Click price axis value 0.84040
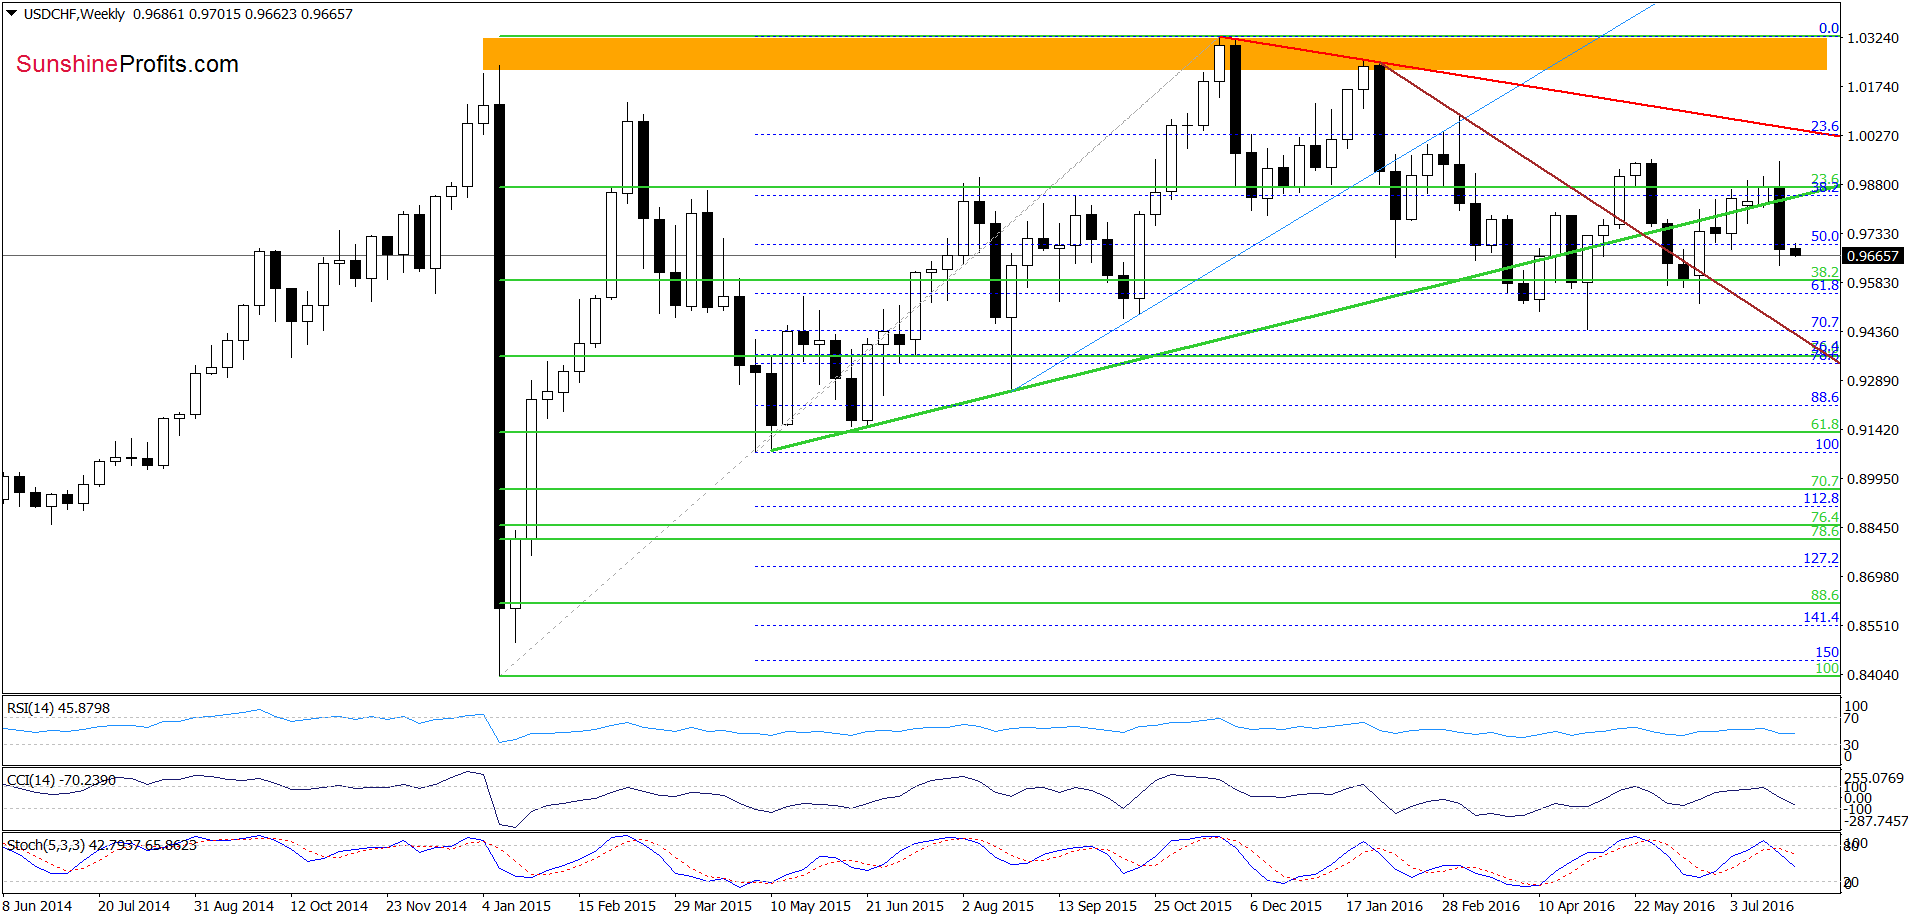Screen dimensions: 1908x920 [x=1872, y=675]
